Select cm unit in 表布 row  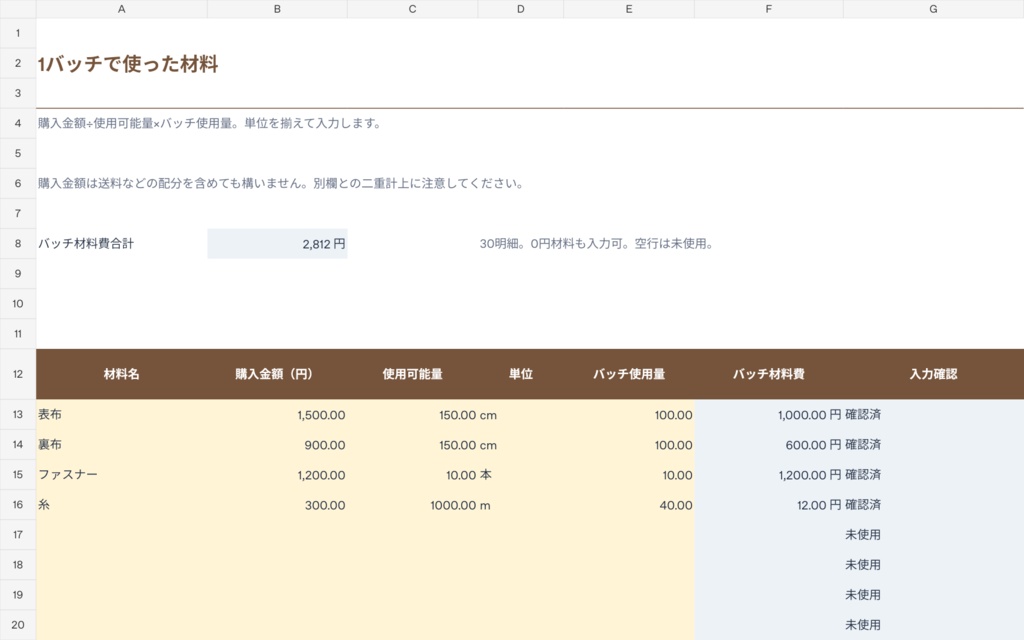(x=520, y=415)
